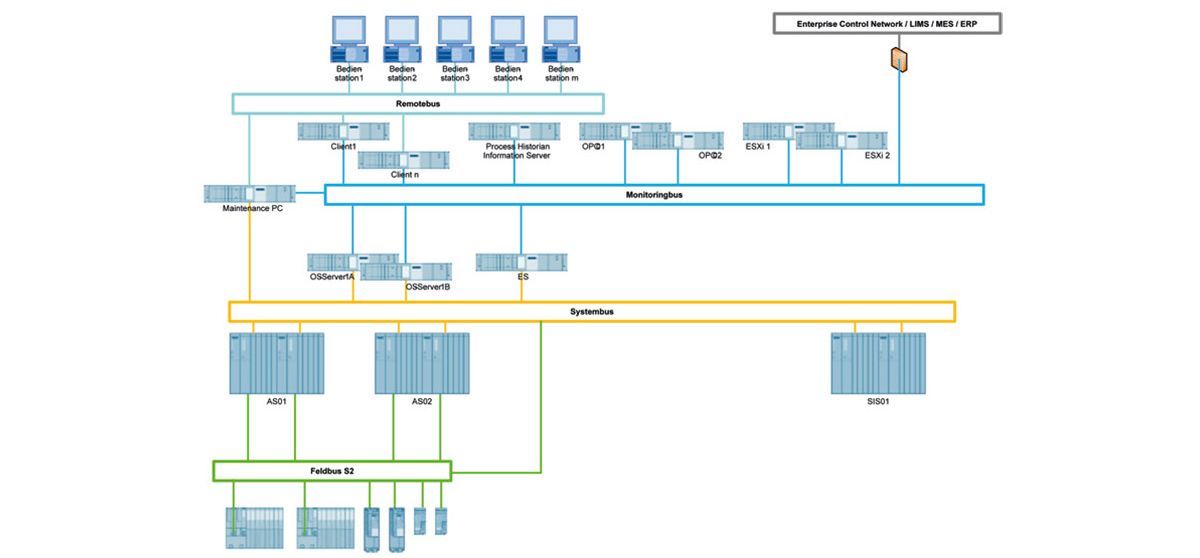Click the AS02 automation station rack
Image resolution: width=1200 pixels, height=558 pixels.
tap(422, 363)
